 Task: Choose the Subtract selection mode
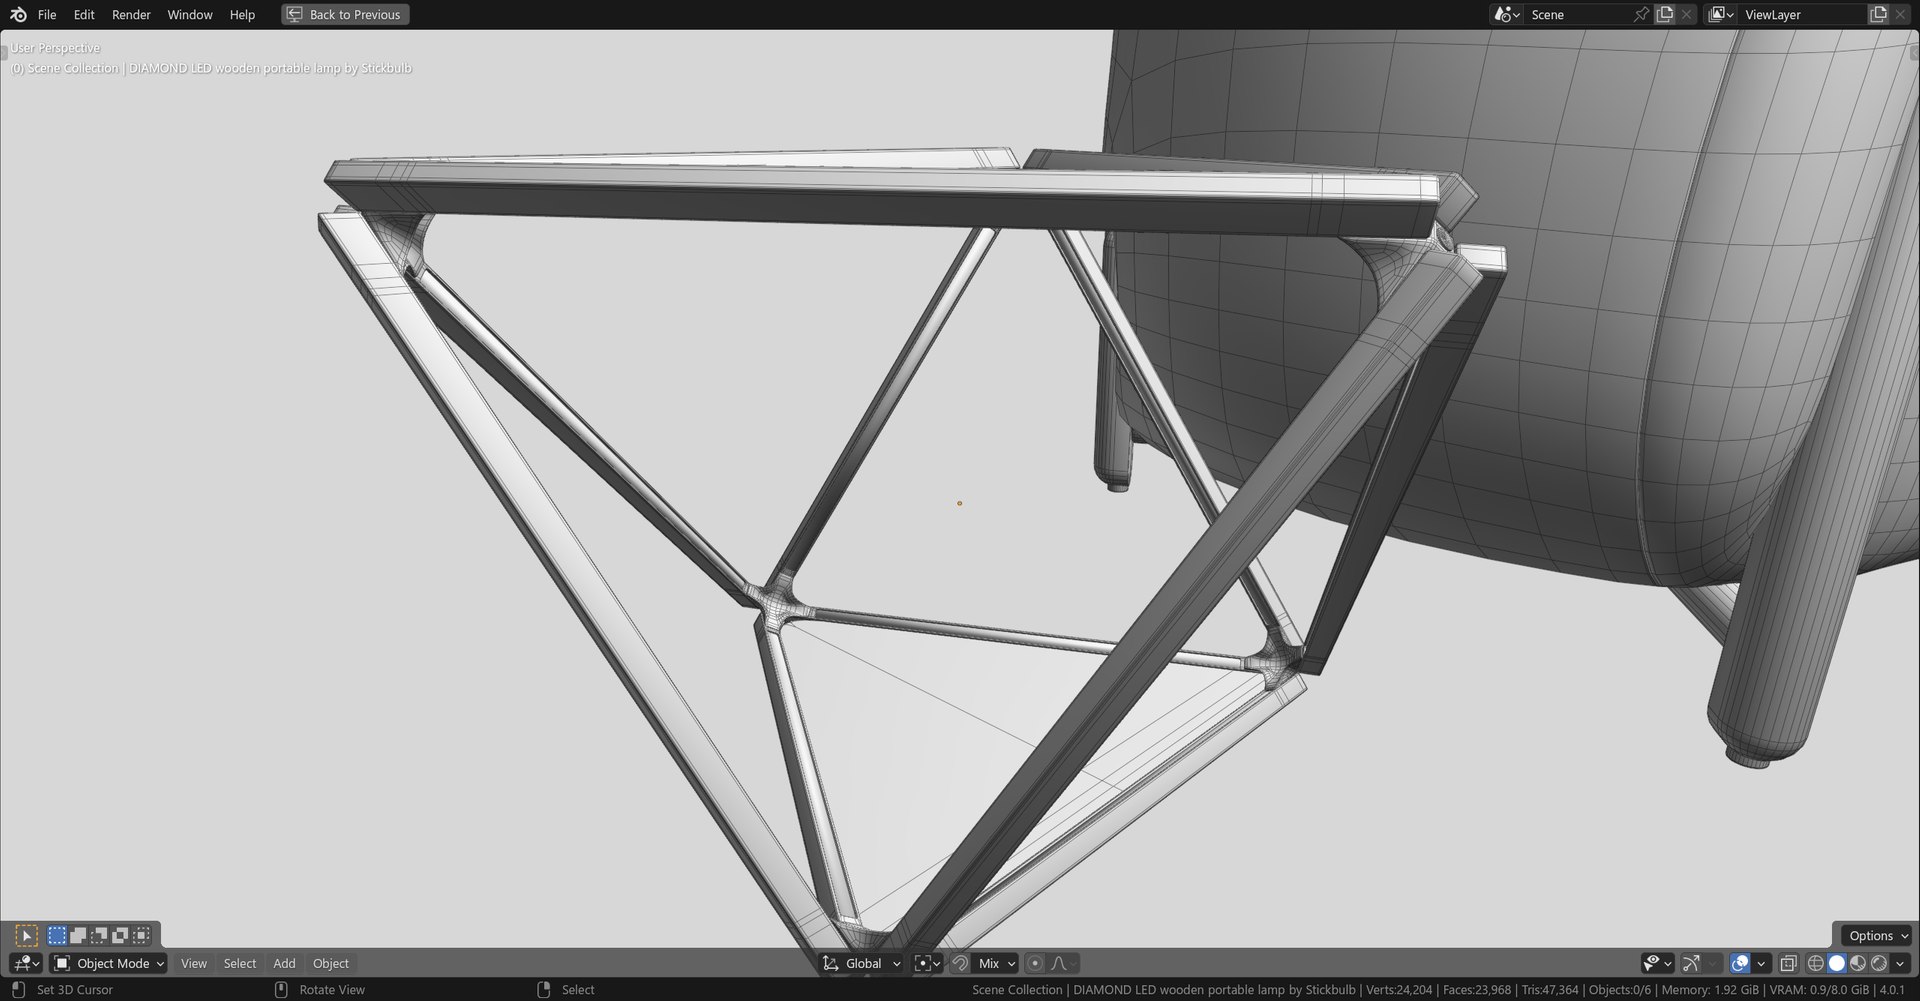(99, 936)
